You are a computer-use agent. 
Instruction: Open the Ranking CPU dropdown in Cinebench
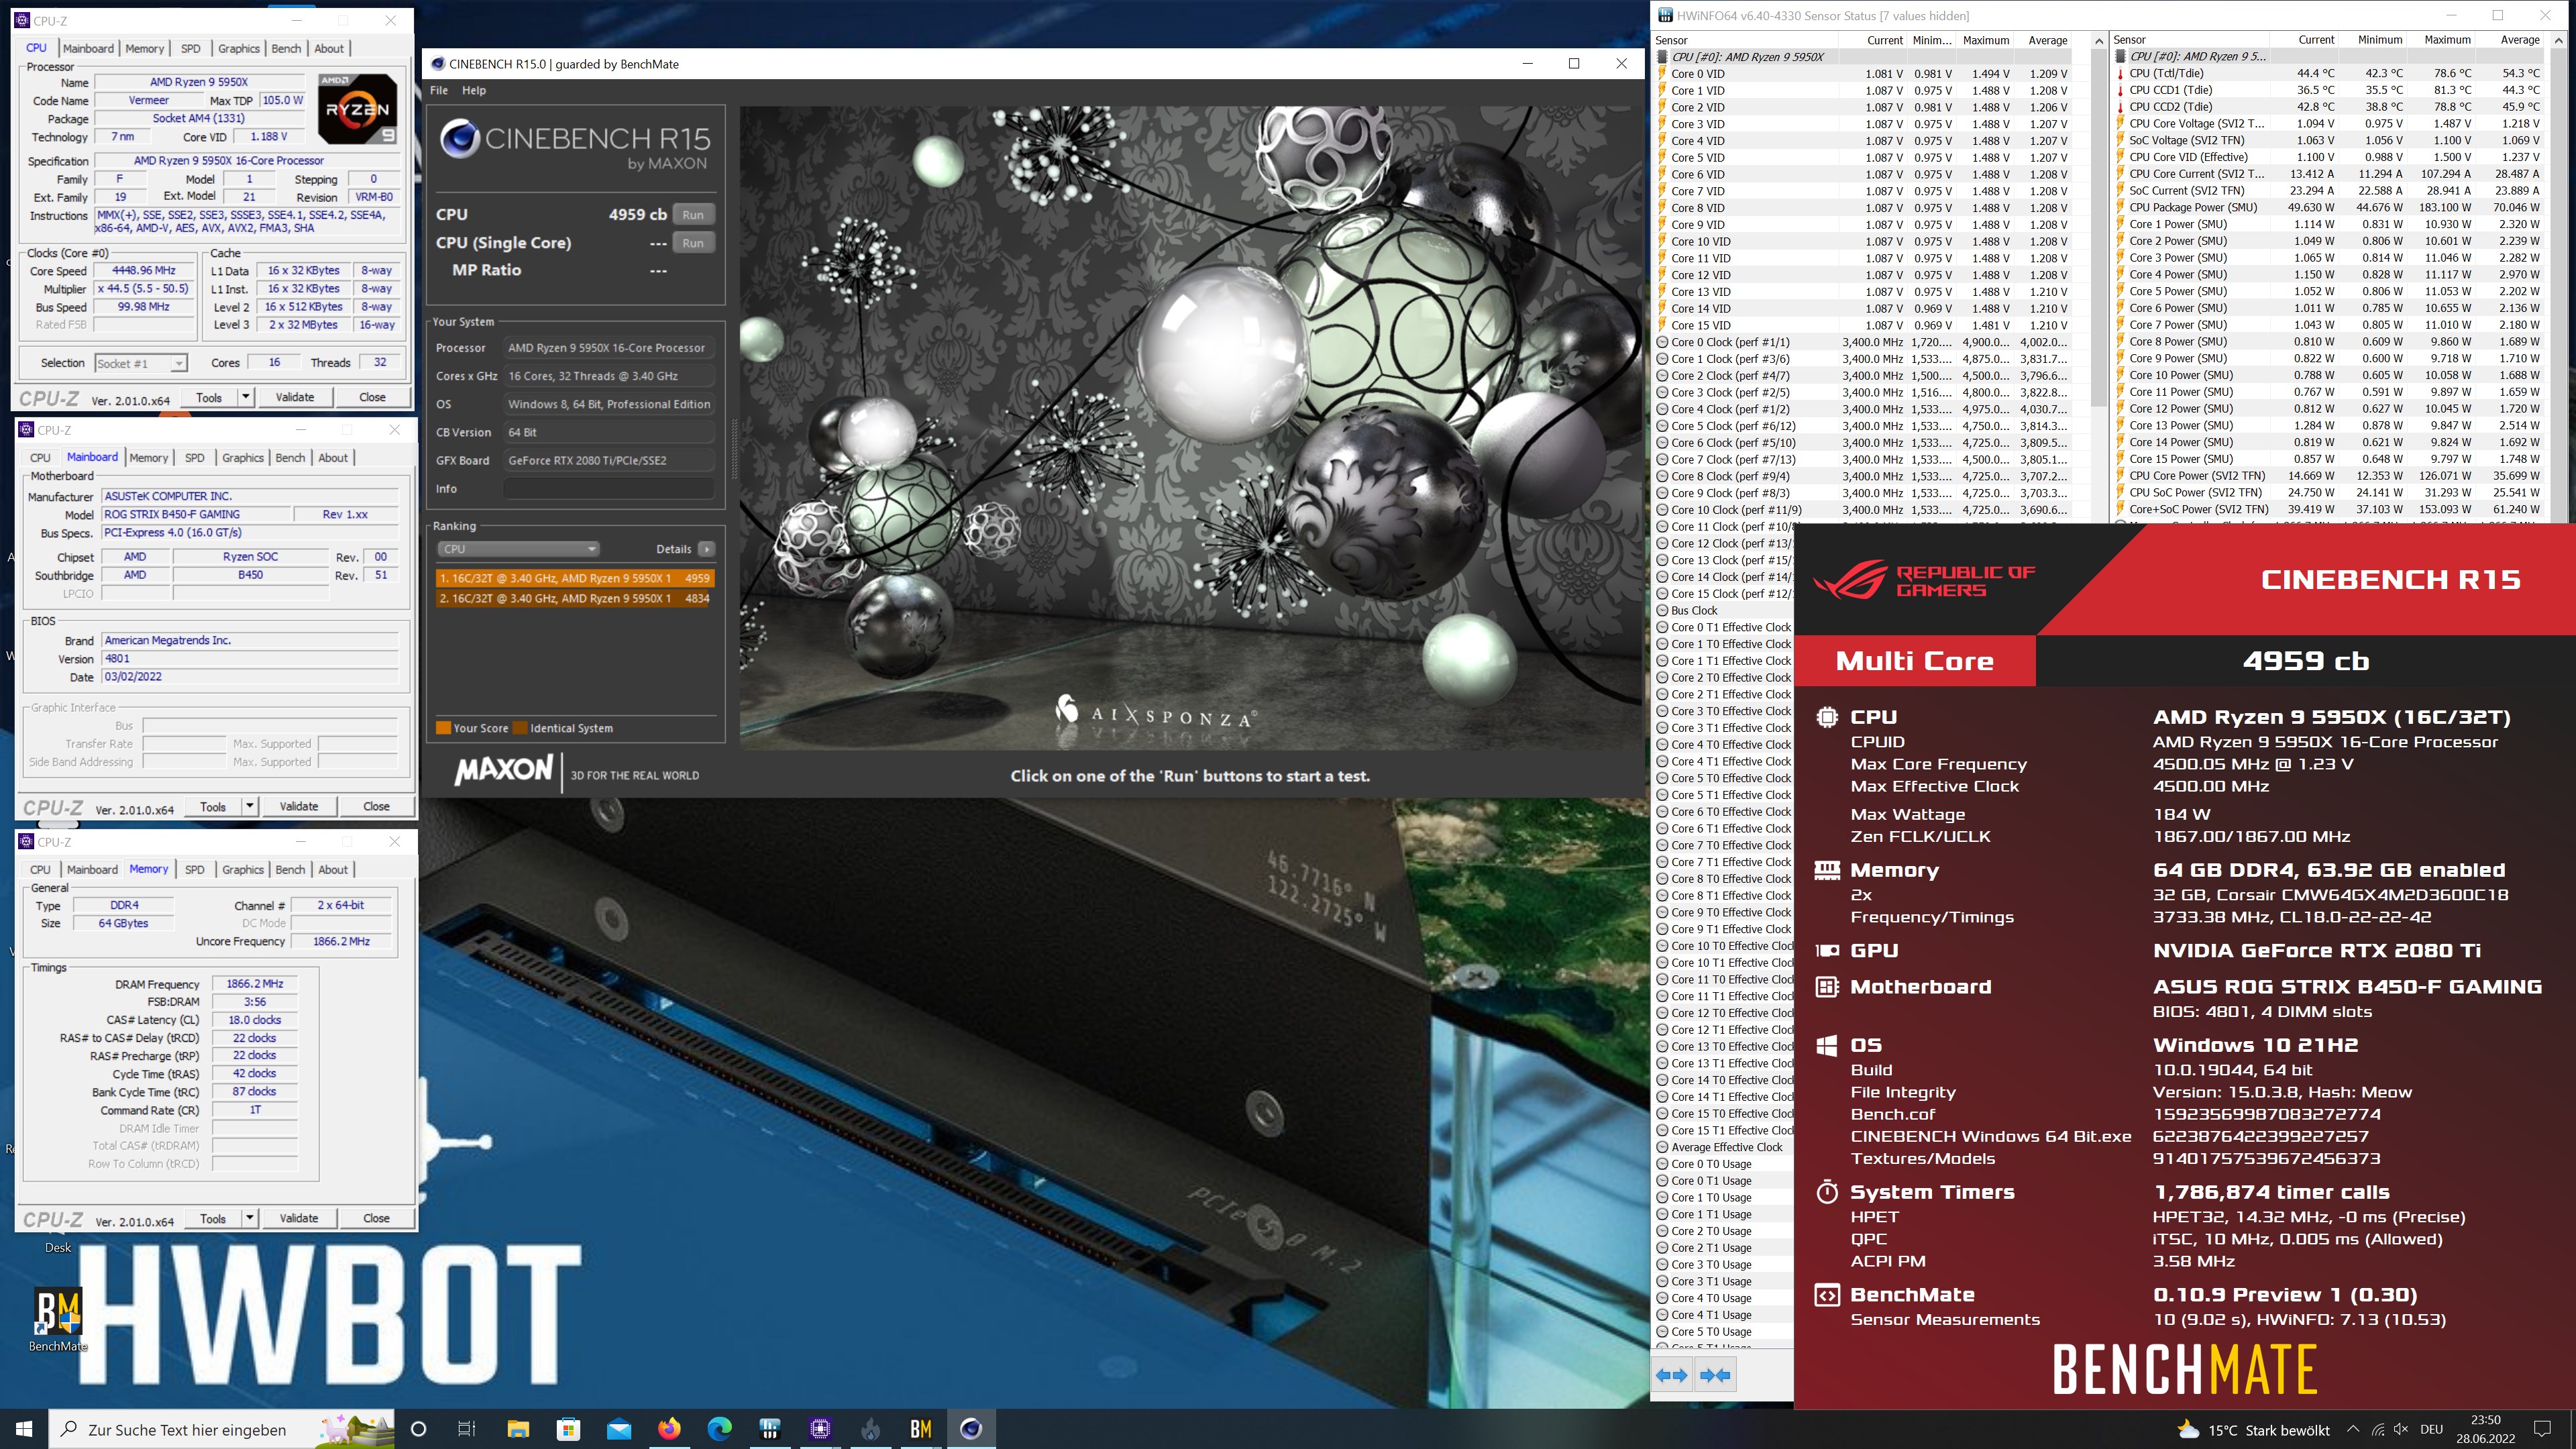point(518,549)
